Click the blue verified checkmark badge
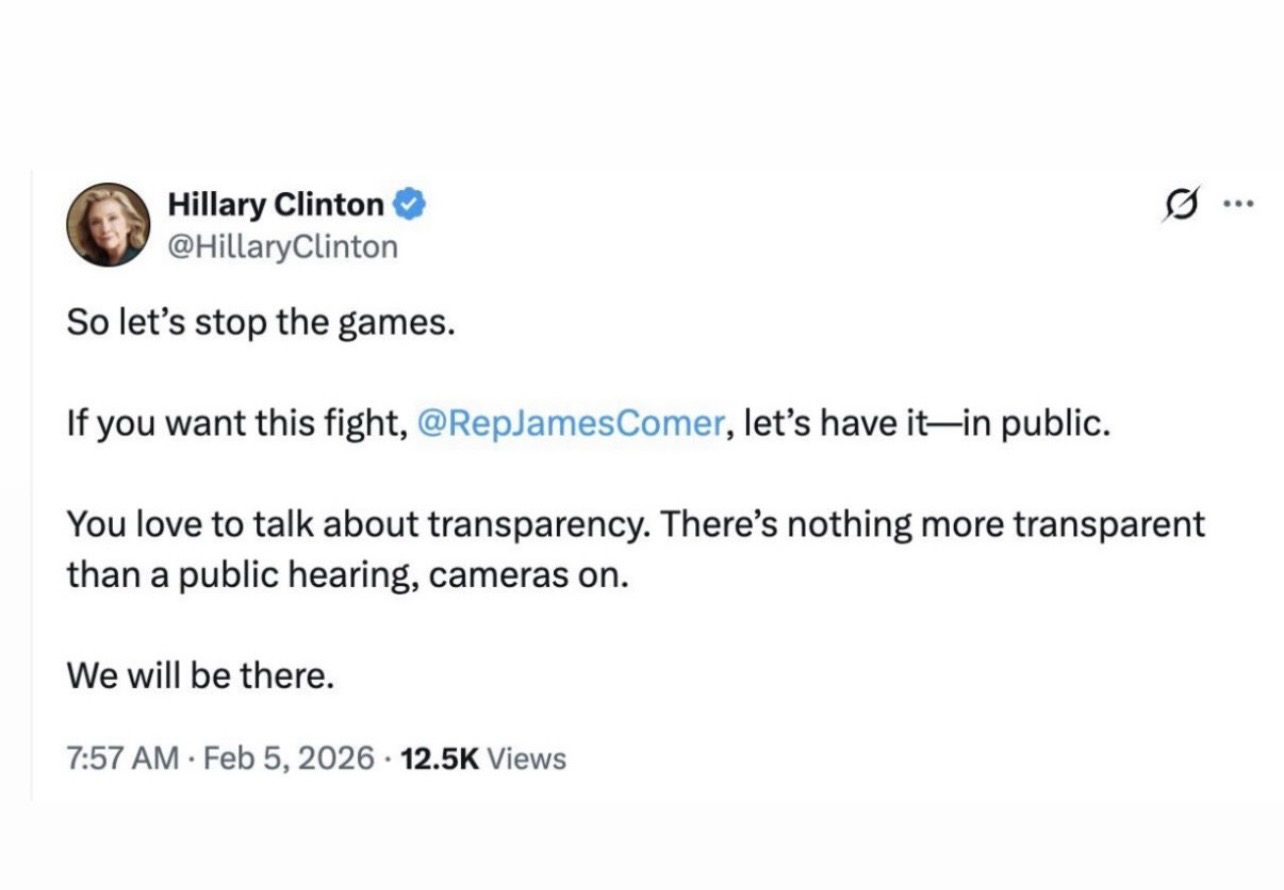This screenshot has width=1284, height=890. 411,205
